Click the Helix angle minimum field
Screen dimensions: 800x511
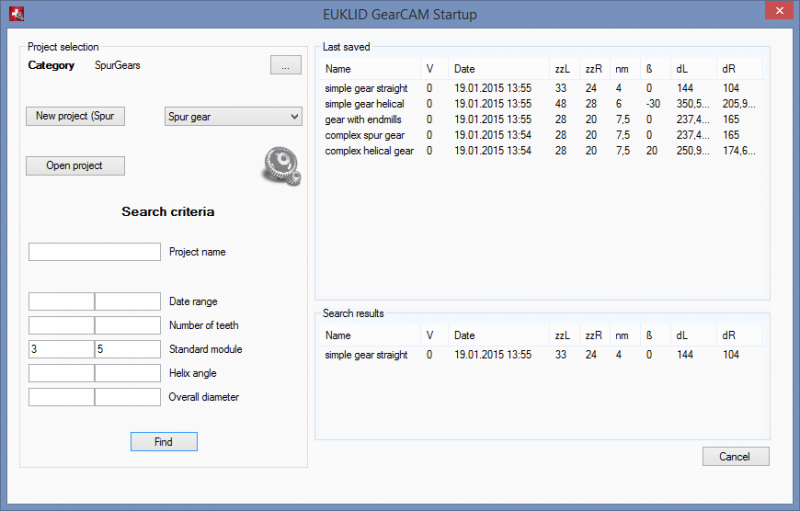click(61, 373)
